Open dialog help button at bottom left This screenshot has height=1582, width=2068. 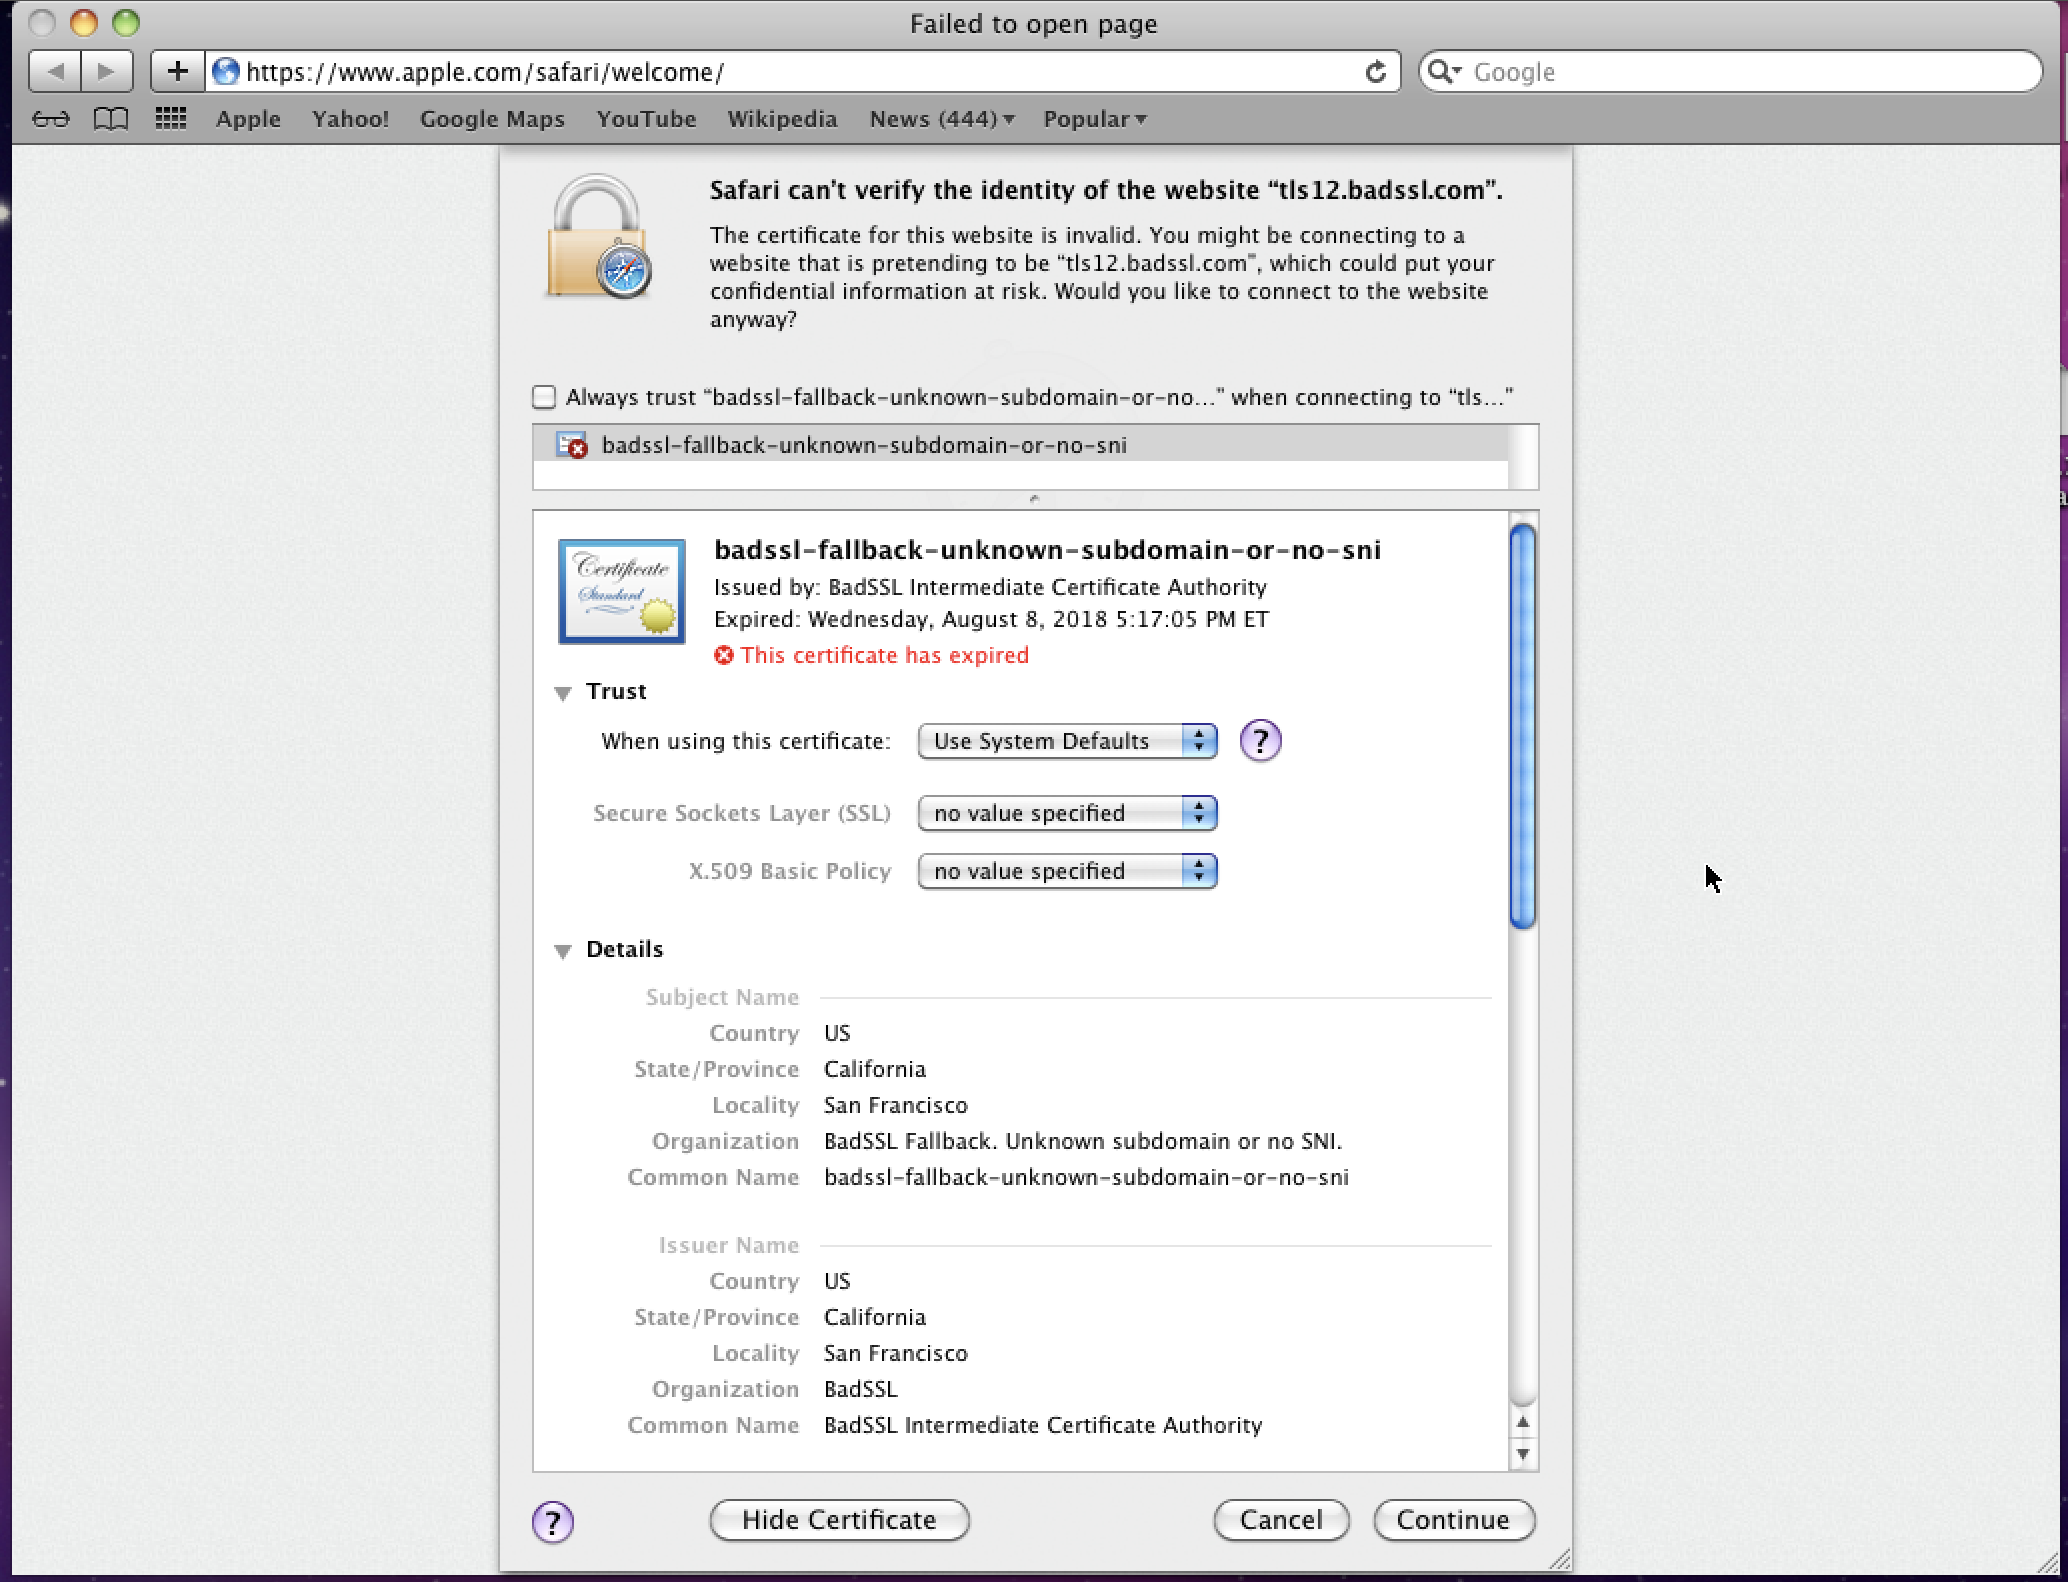point(552,1522)
